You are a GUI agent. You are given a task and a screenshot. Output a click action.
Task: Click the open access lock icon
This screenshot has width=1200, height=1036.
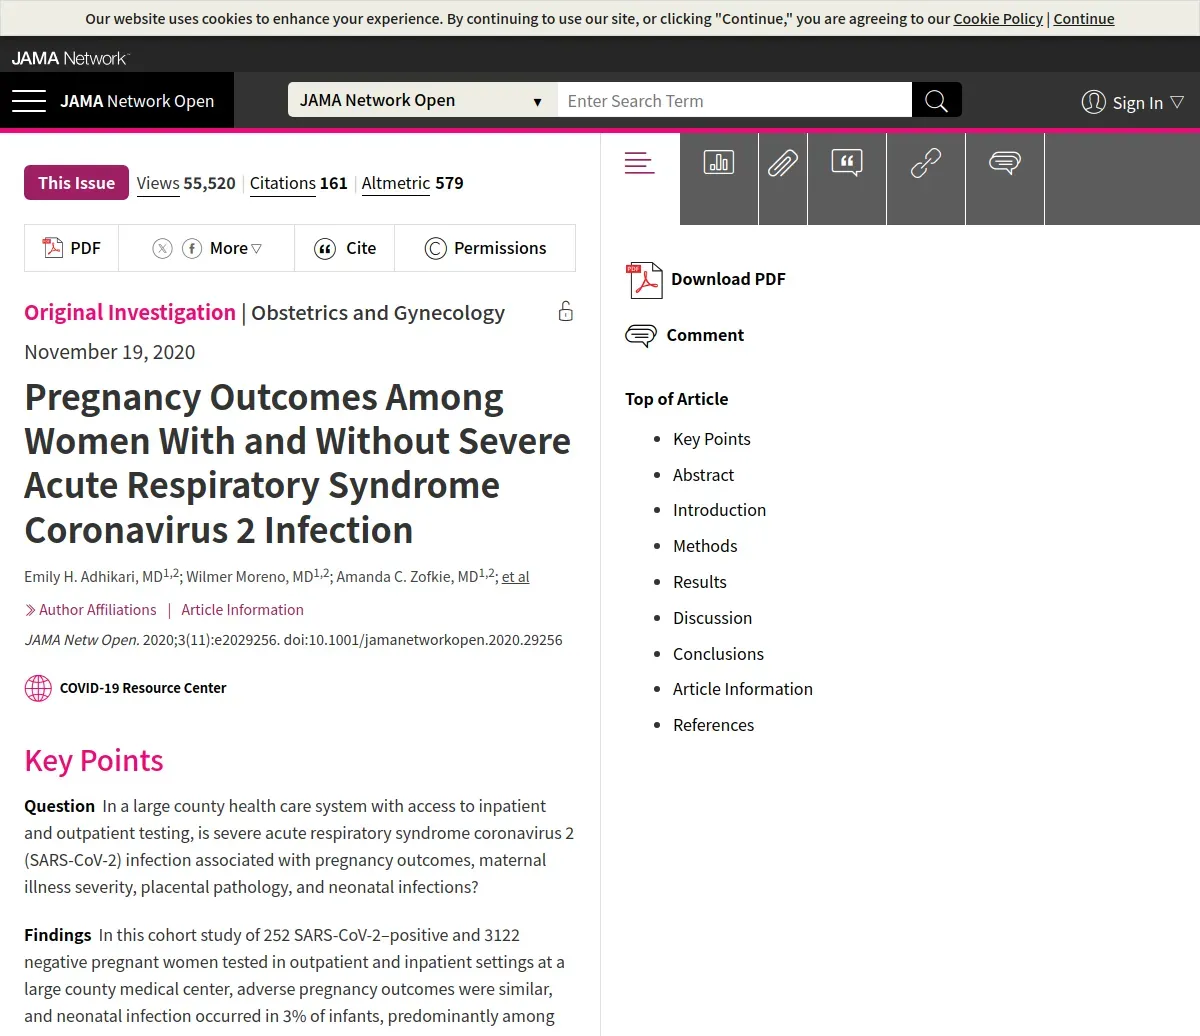point(566,311)
